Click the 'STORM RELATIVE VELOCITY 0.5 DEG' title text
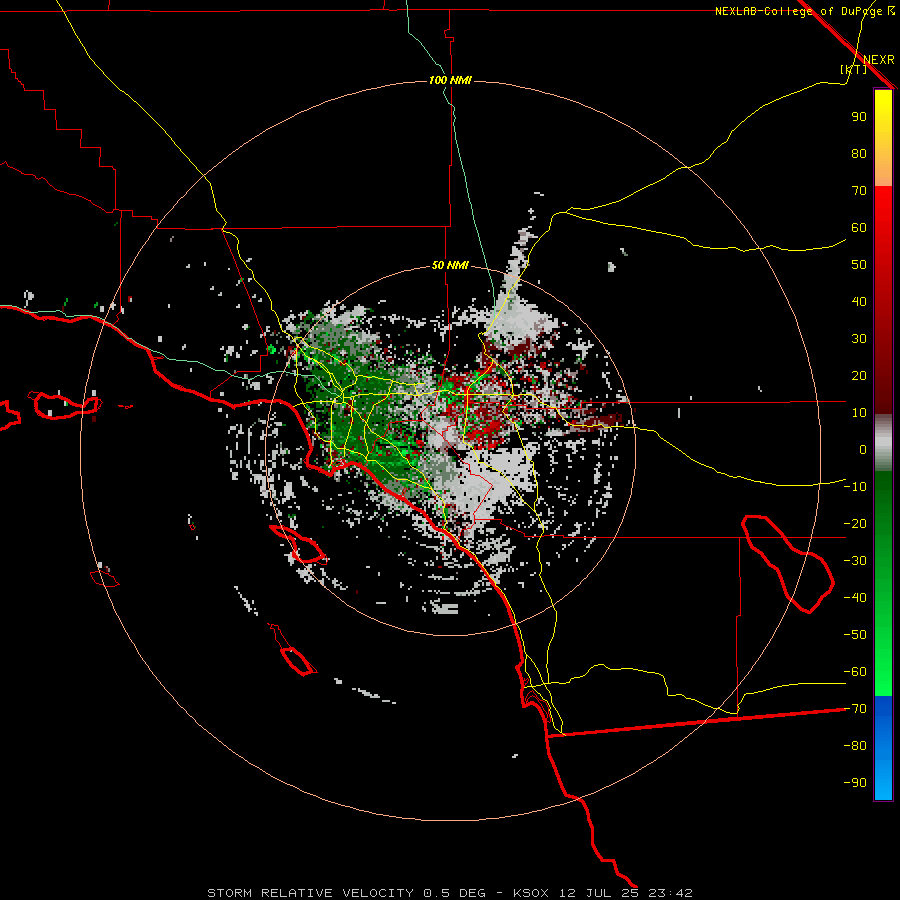Image resolution: width=900 pixels, height=900 pixels. pyautogui.click(x=349, y=893)
